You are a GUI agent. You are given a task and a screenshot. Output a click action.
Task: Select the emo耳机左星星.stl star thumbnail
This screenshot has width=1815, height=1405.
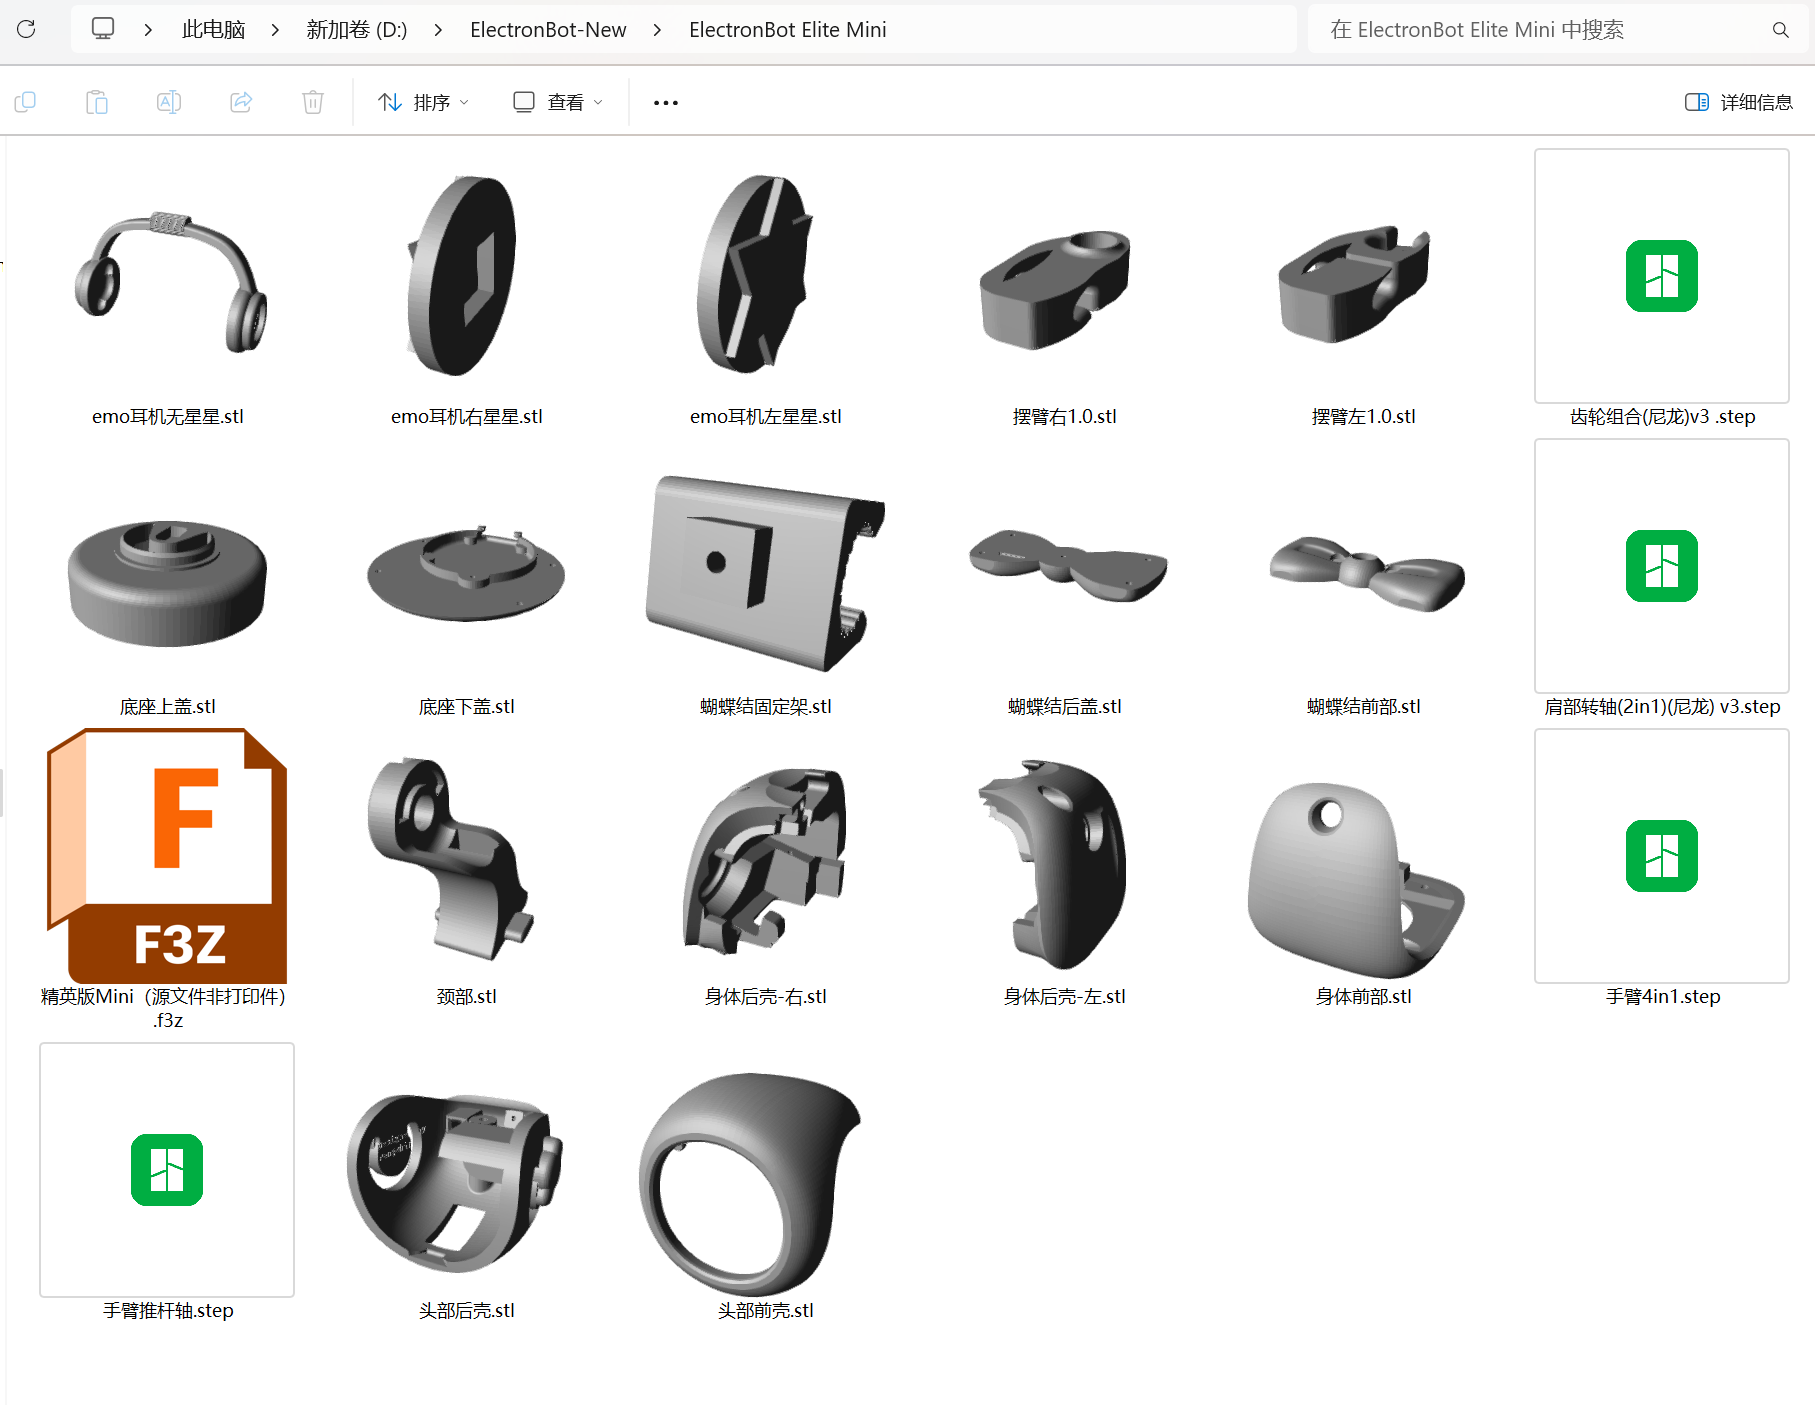point(755,276)
